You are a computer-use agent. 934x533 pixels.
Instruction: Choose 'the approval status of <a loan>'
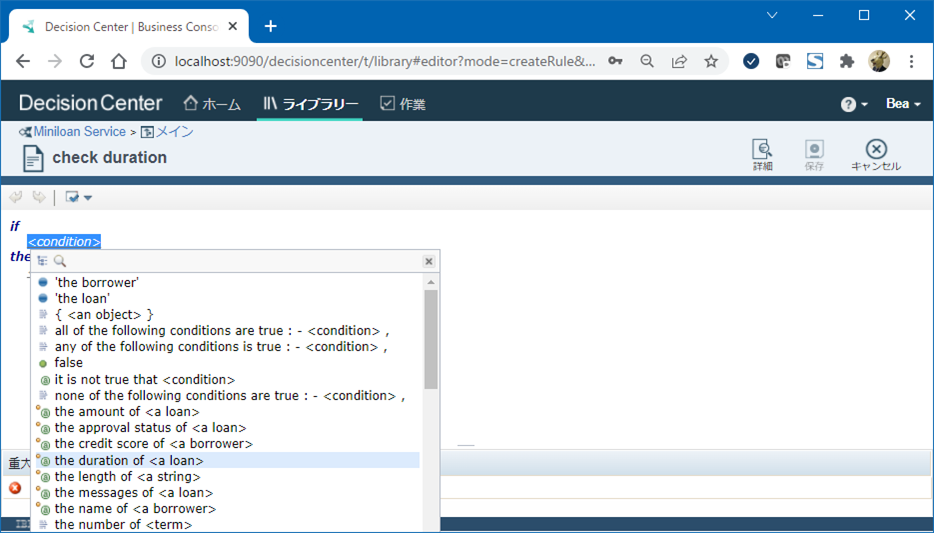pos(151,428)
